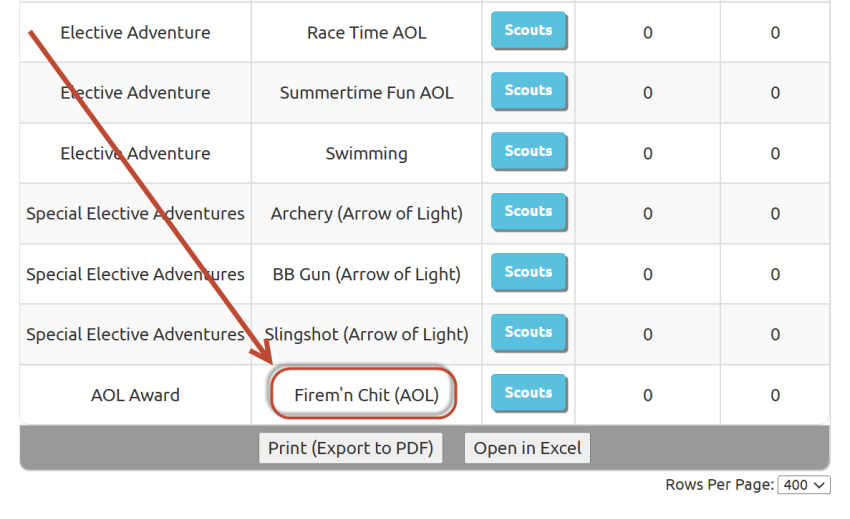The image size is (850, 519).
Task: Click first zero count in Firem'n Chit row
Action: pyautogui.click(x=648, y=395)
